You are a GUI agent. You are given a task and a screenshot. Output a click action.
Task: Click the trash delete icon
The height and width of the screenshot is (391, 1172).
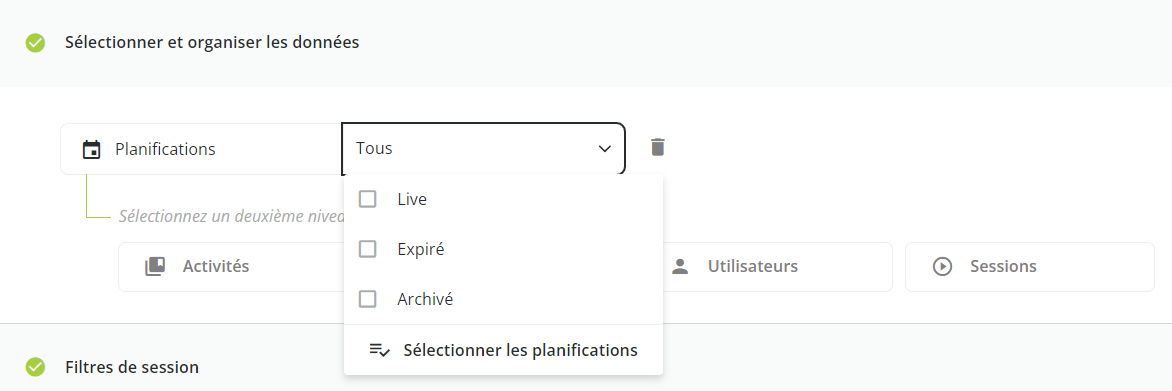tap(657, 147)
